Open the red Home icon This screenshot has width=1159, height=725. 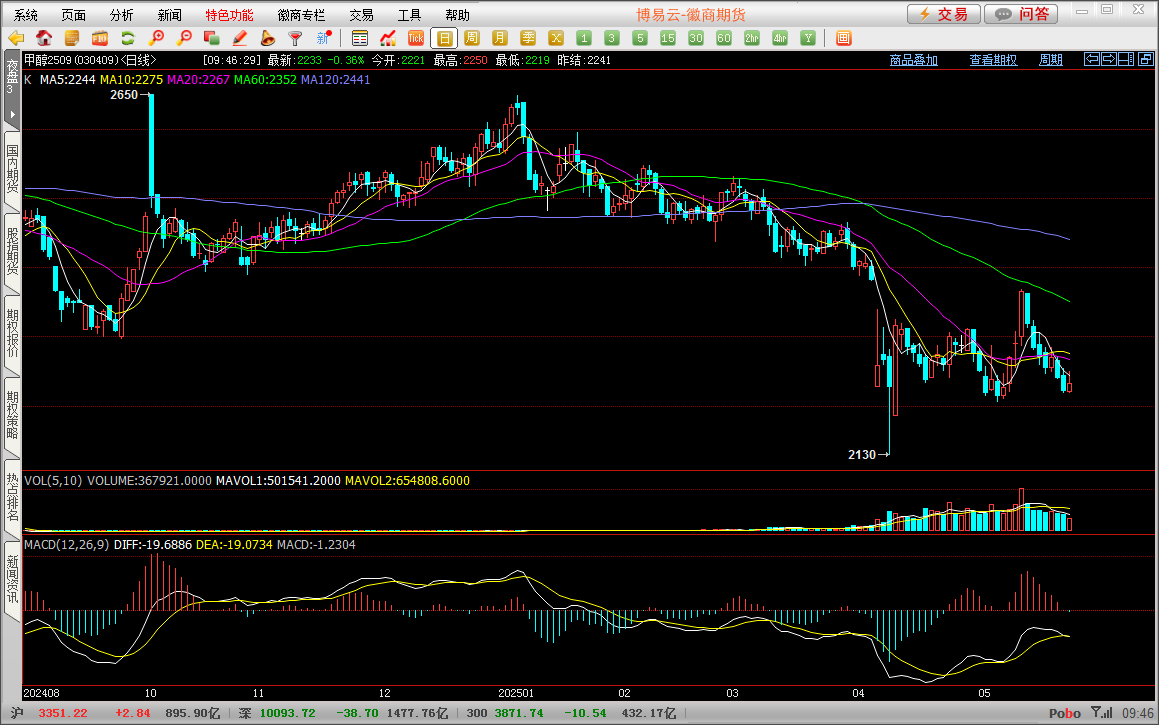[x=44, y=38]
